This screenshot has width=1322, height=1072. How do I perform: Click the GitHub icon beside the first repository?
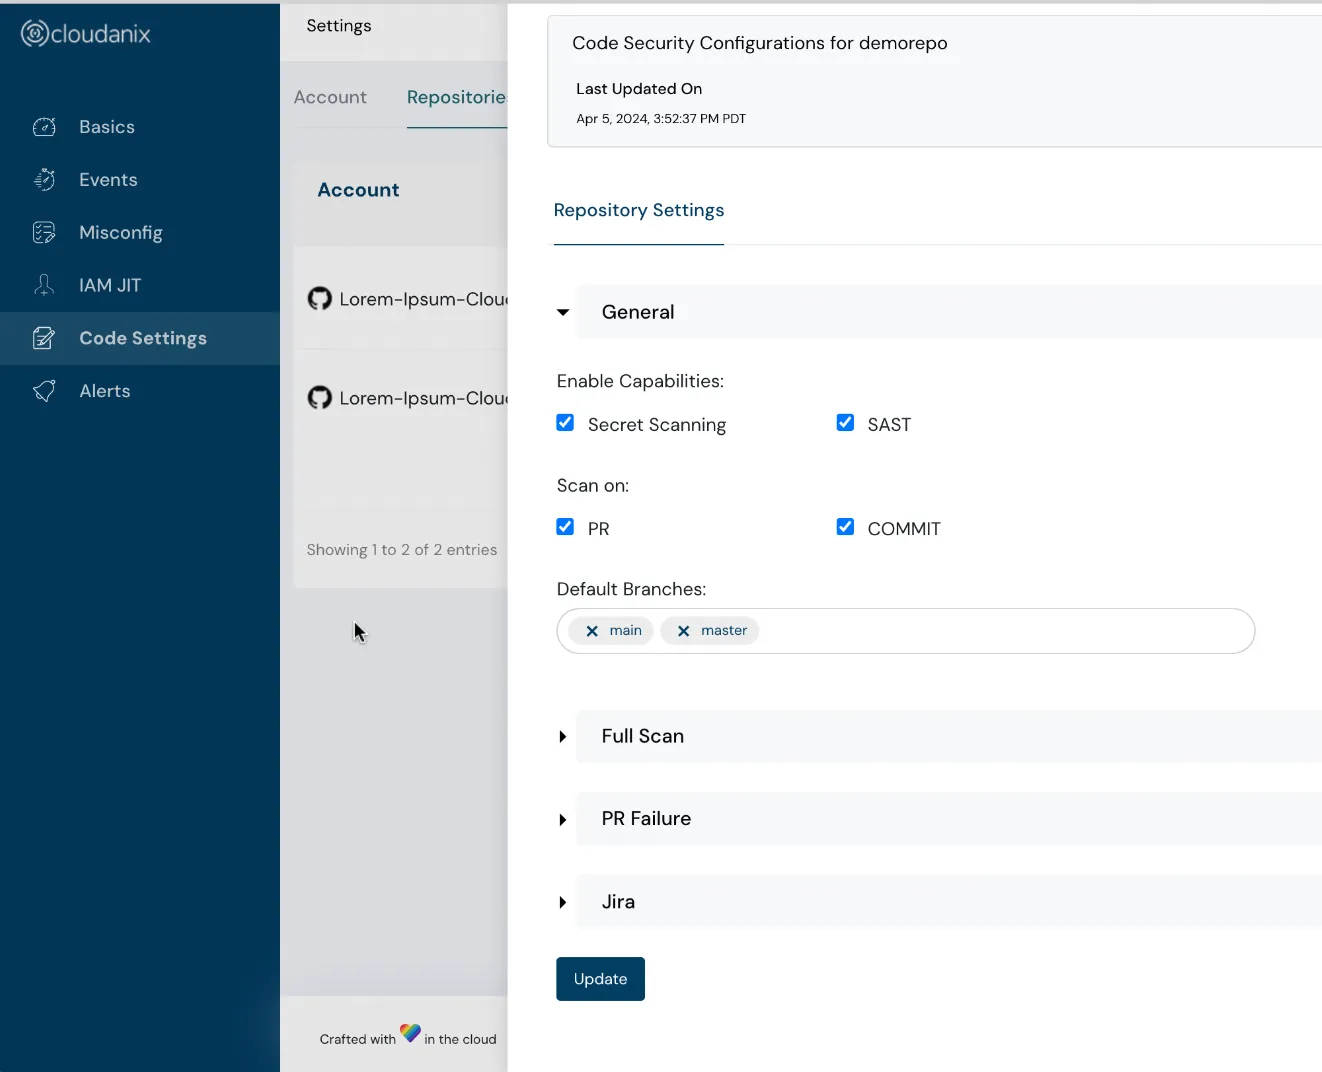[x=319, y=298]
